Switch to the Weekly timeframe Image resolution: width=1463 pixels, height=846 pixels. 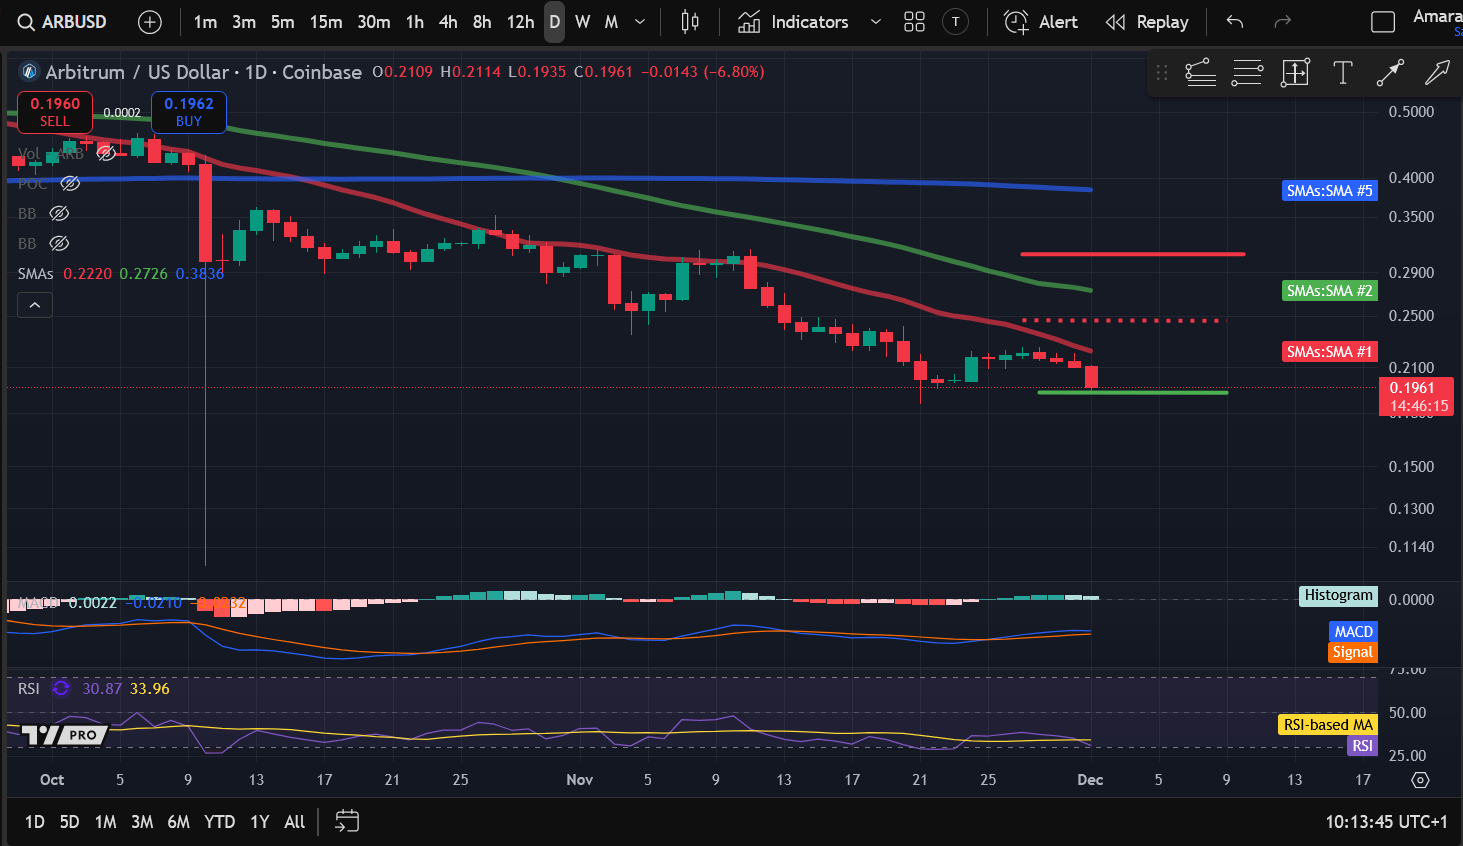point(582,21)
